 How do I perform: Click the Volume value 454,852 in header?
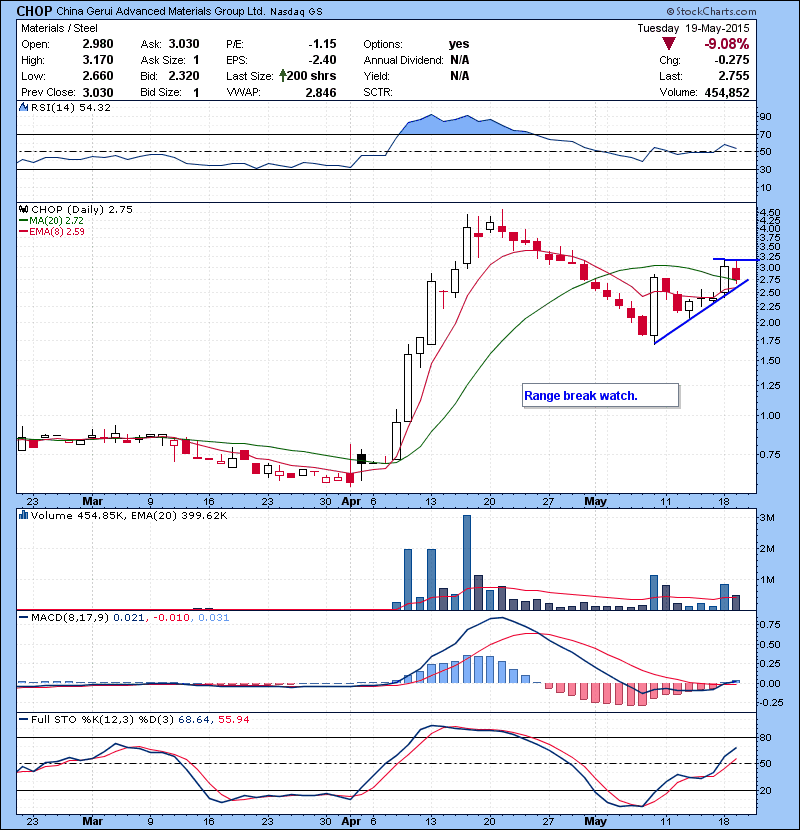point(727,92)
